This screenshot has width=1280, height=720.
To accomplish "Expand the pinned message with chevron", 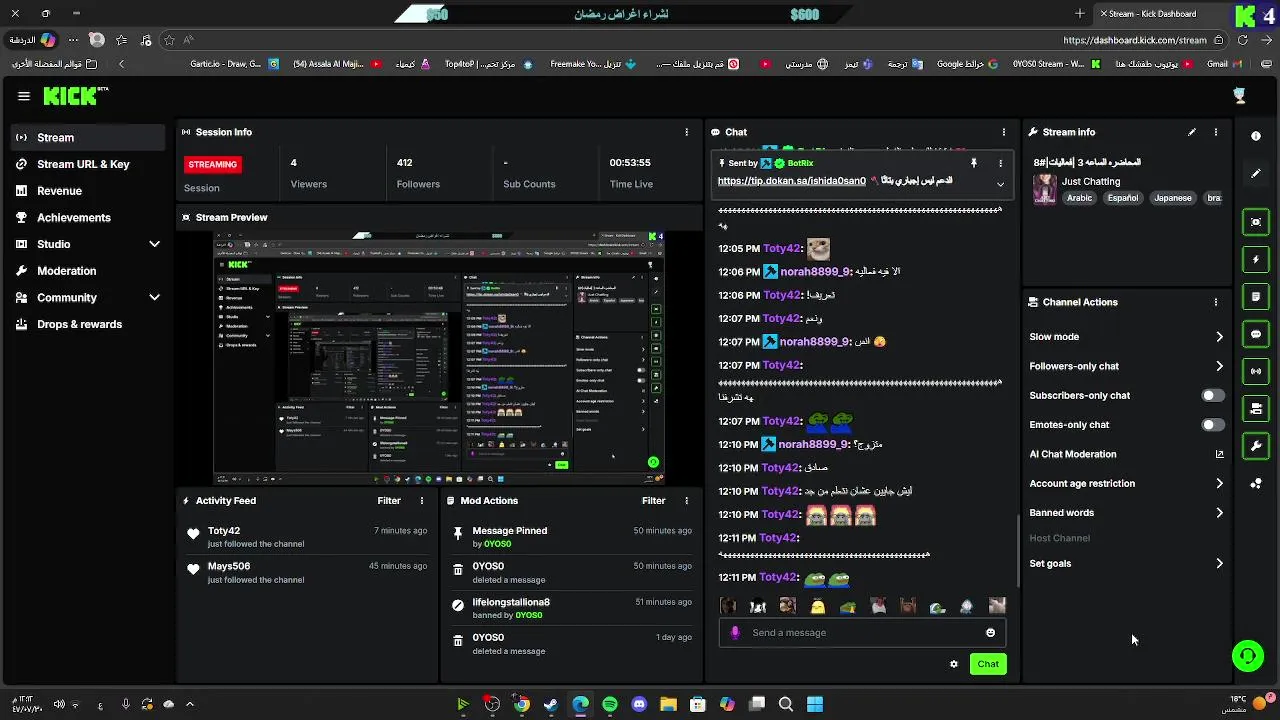I will pyautogui.click(x=1000, y=184).
